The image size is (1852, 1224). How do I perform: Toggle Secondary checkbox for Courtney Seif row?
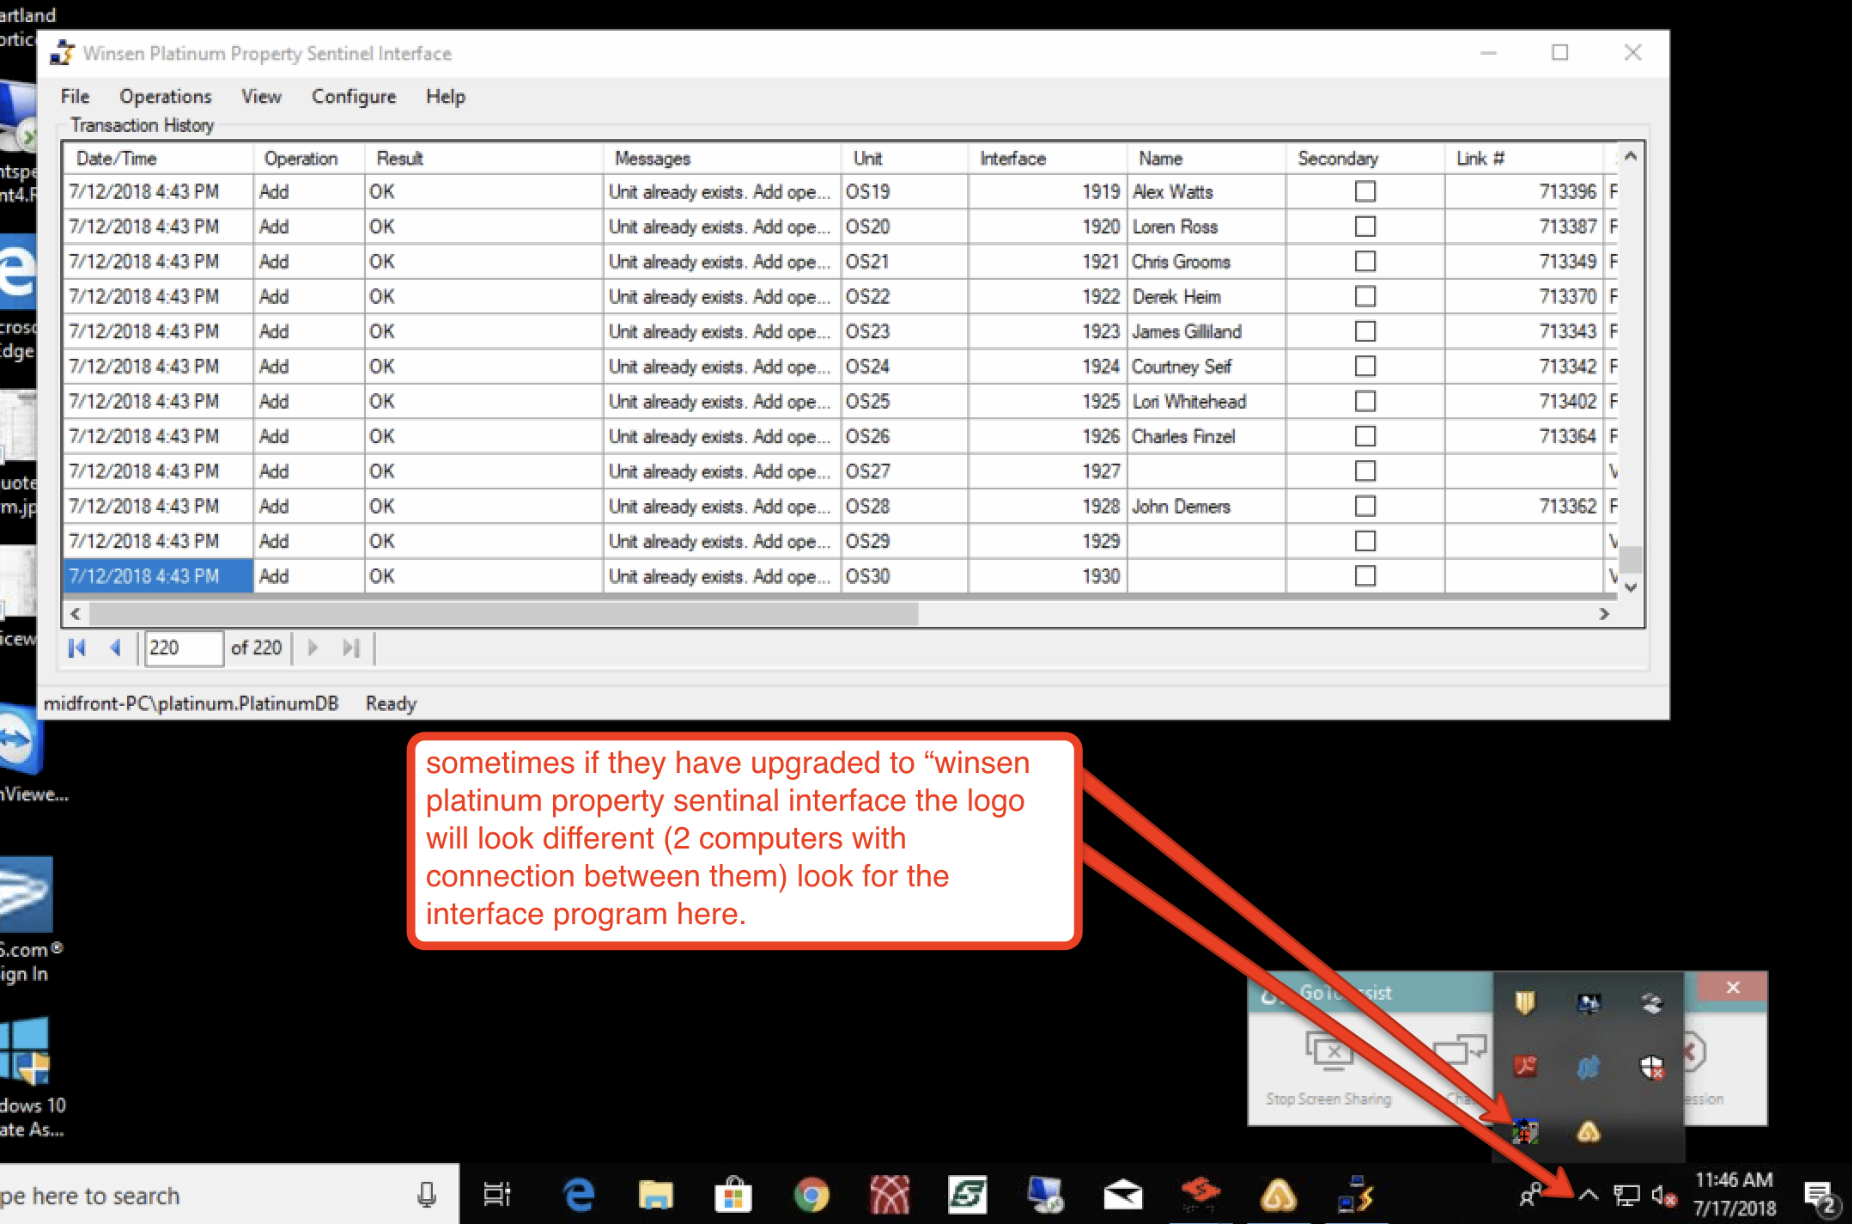coord(1365,366)
